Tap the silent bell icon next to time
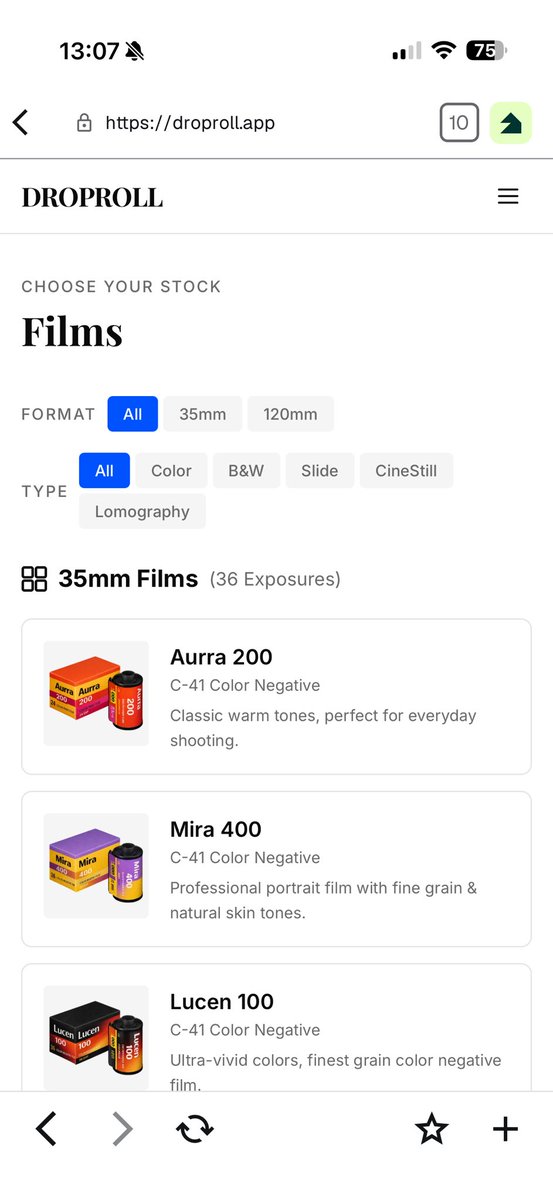 point(135,51)
